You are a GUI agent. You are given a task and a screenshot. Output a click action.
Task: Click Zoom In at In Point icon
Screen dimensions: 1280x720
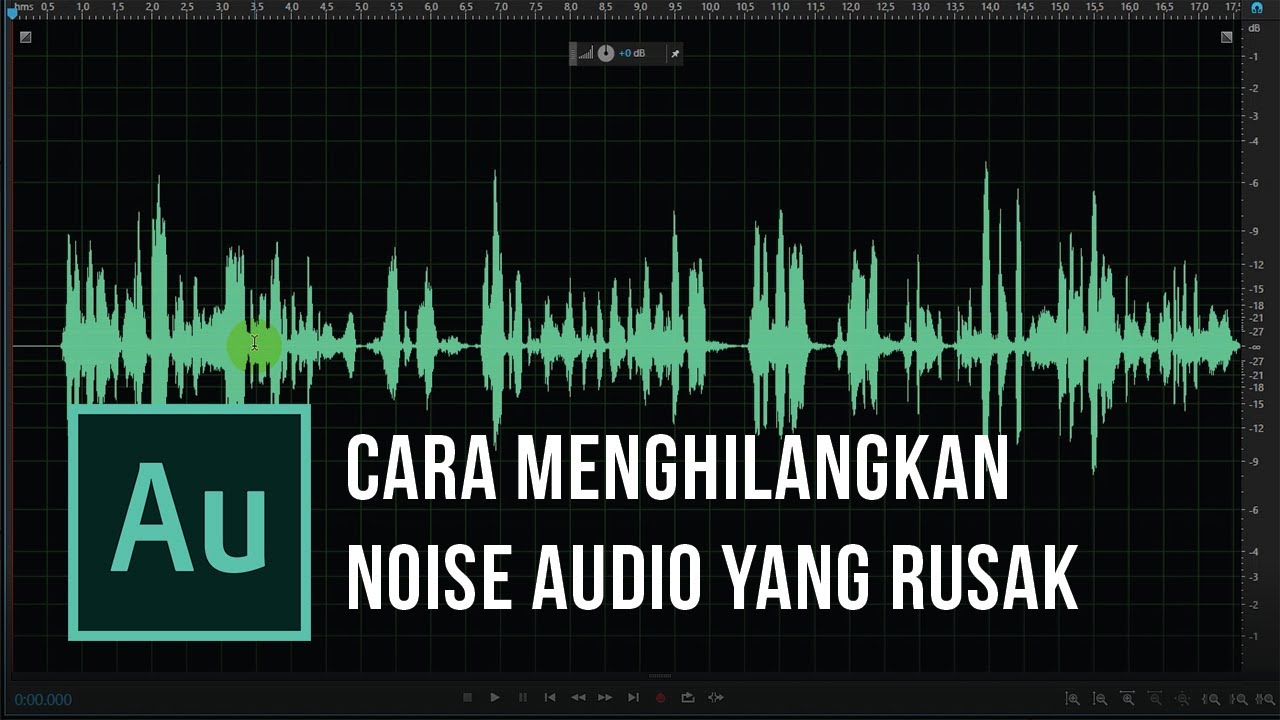click(x=1212, y=698)
